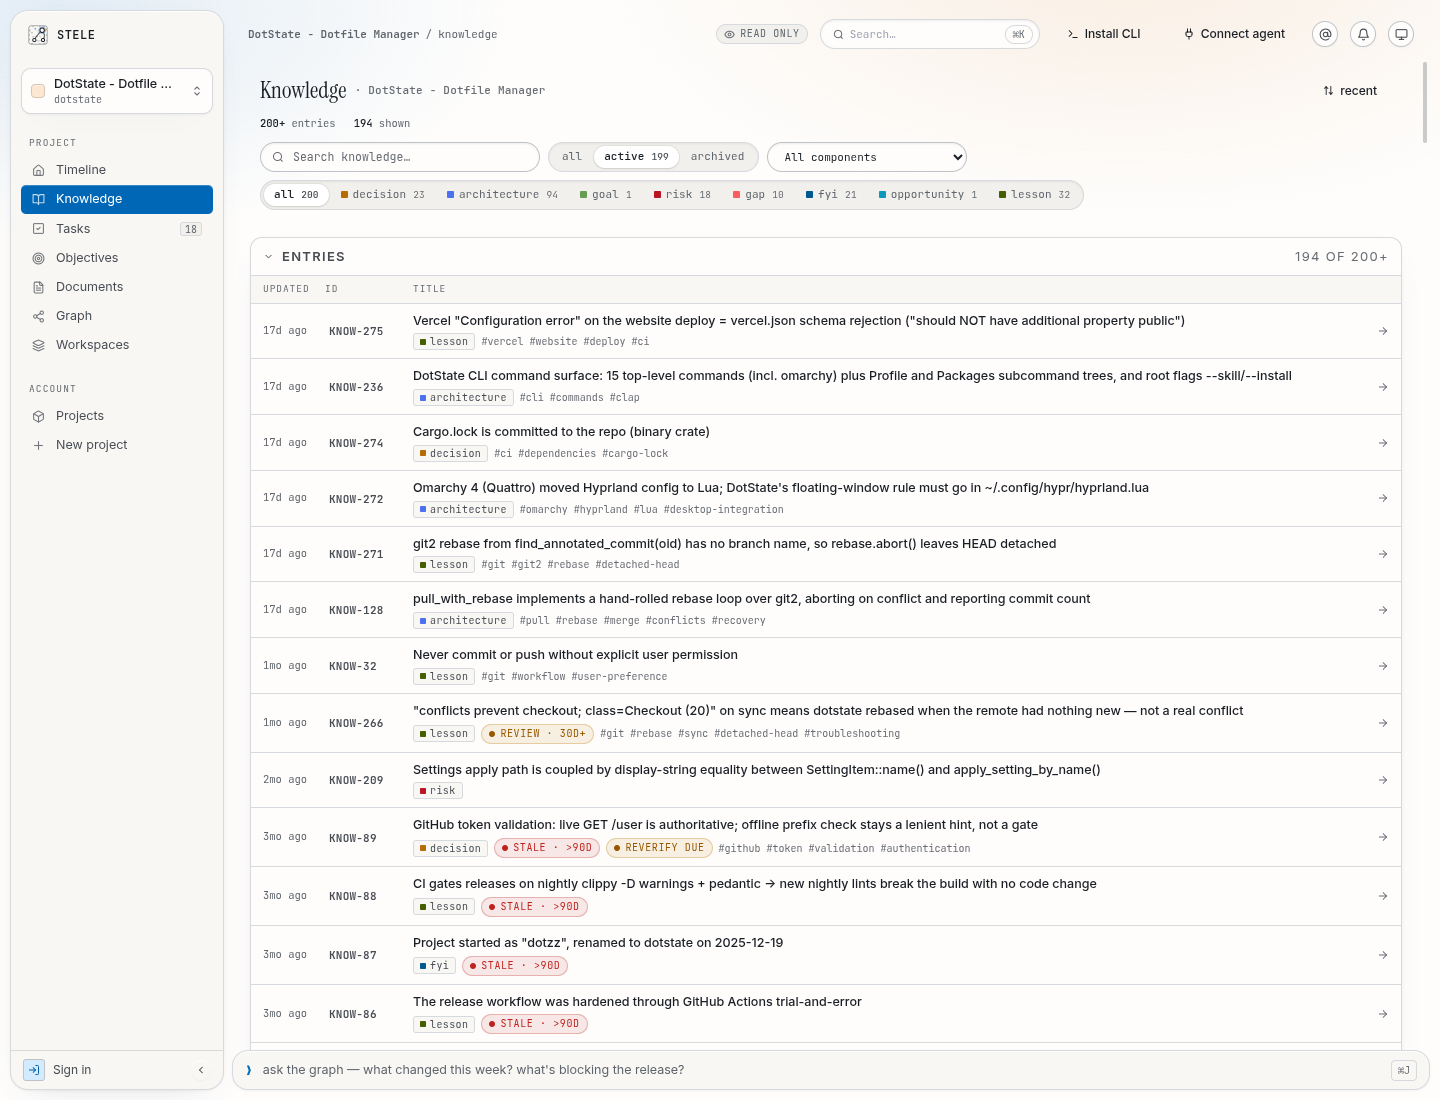Image resolution: width=1440 pixels, height=1100 pixels.
Task: Click the REVERIFY DUE badge
Action: (658, 848)
